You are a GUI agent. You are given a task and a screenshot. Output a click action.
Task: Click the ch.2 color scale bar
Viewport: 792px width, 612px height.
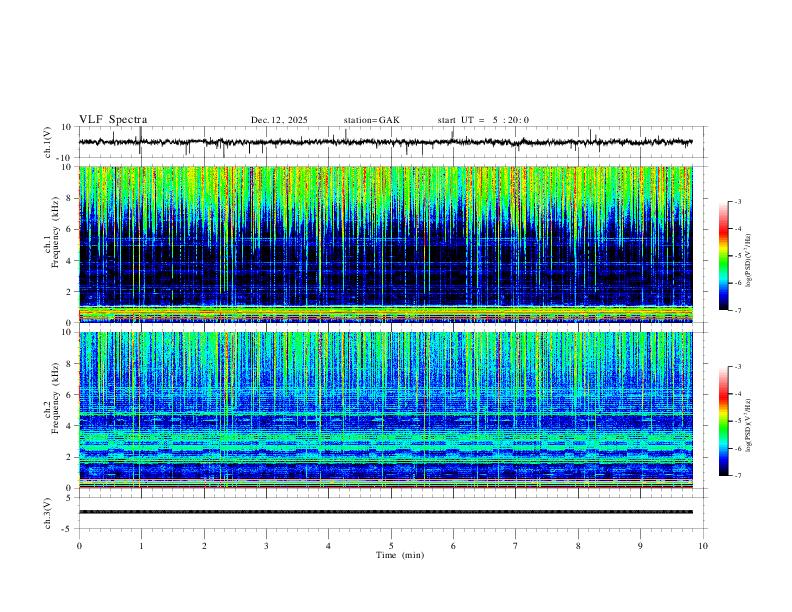(x=723, y=421)
